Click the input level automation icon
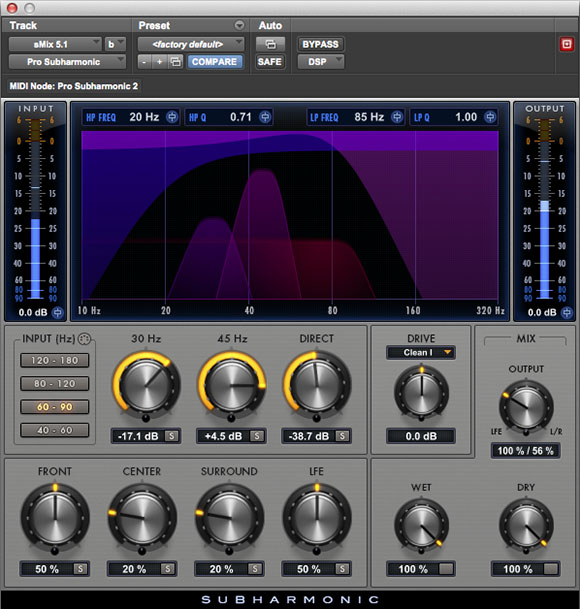The image size is (580, 609). 57,313
